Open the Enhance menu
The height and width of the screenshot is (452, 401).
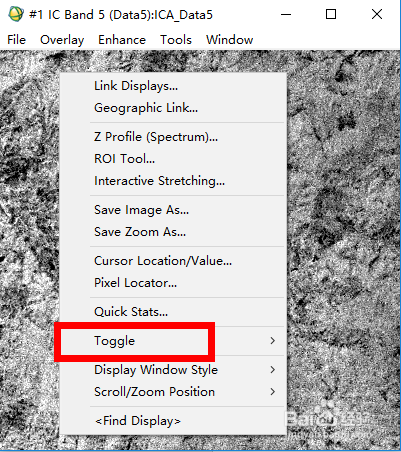point(122,40)
